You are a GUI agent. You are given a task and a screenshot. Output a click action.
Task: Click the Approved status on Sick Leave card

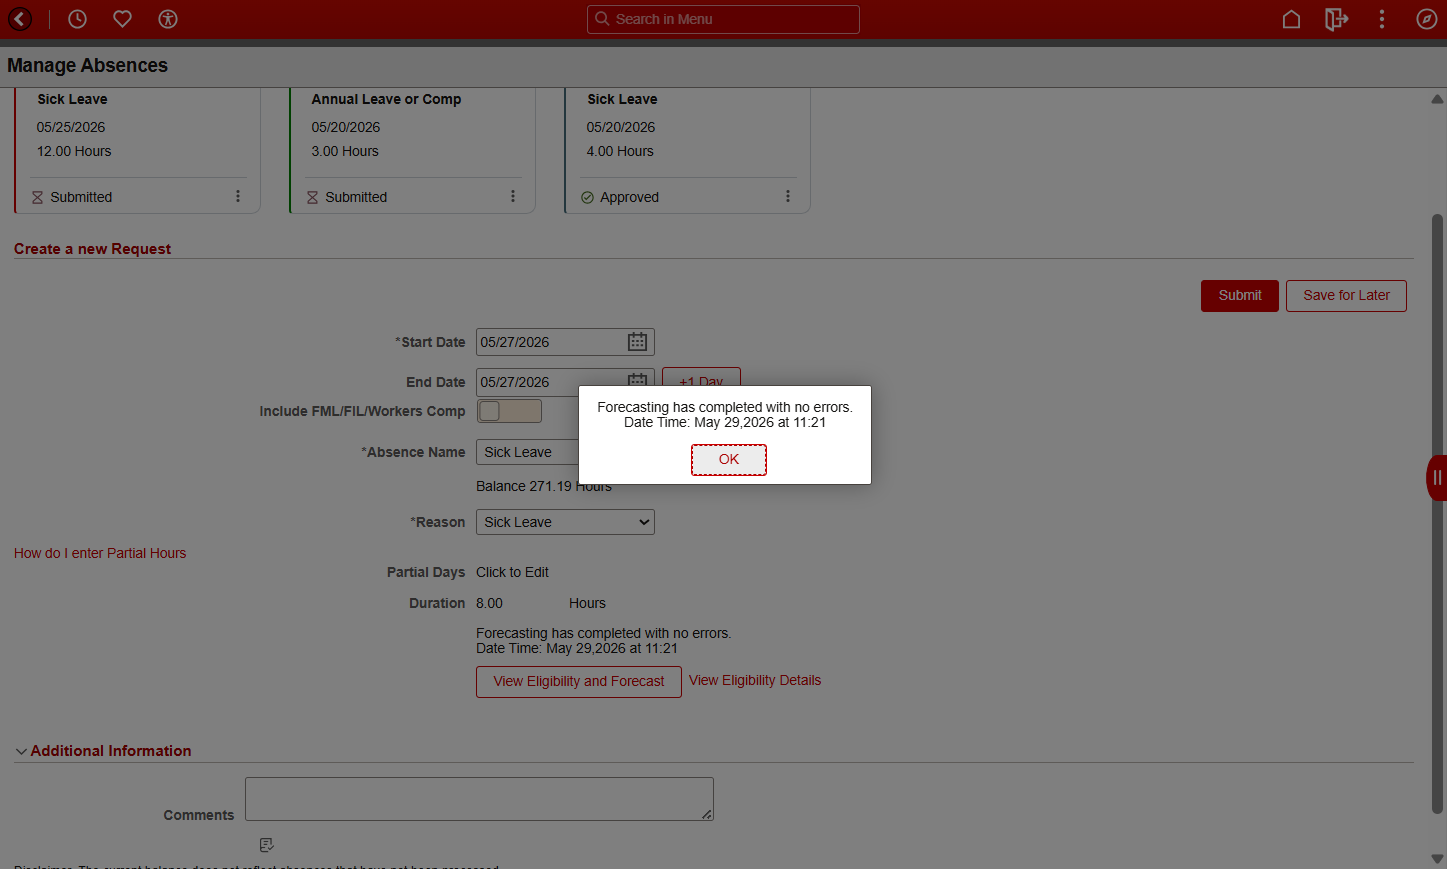[629, 197]
